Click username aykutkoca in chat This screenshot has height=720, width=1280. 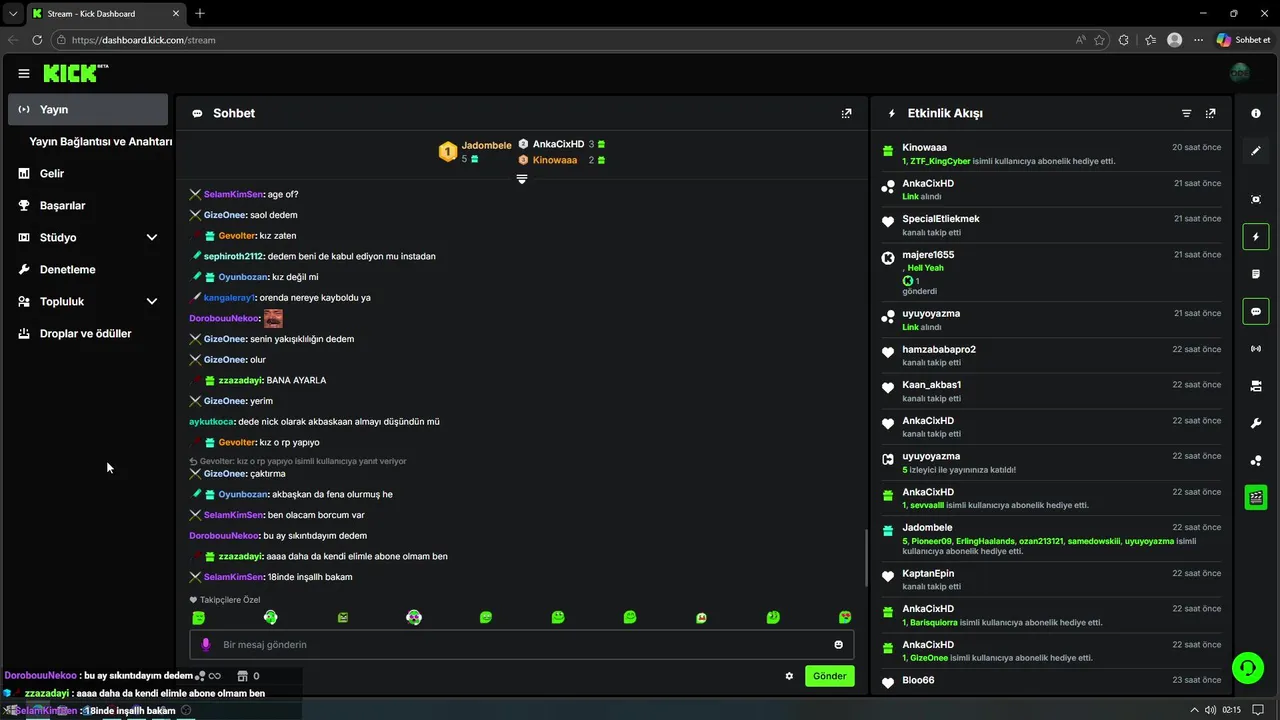coord(211,422)
